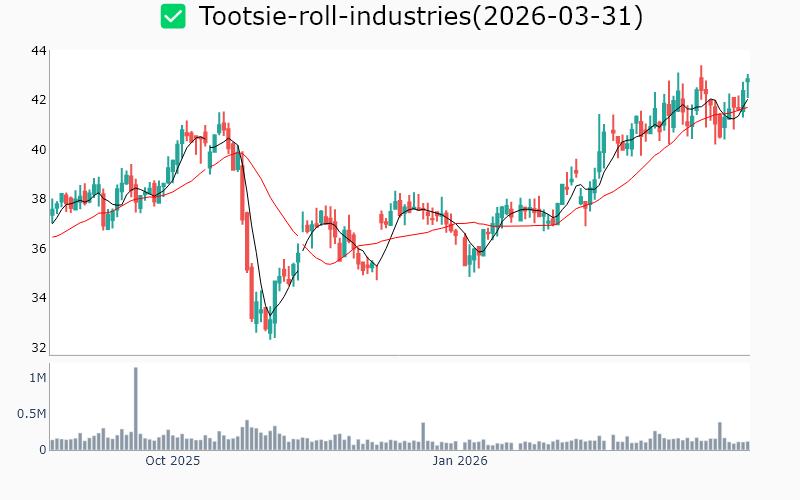Screen dimensions: 800x500
Task: Select the 0.5M volume axis label
Action: click(x=32, y=414)
